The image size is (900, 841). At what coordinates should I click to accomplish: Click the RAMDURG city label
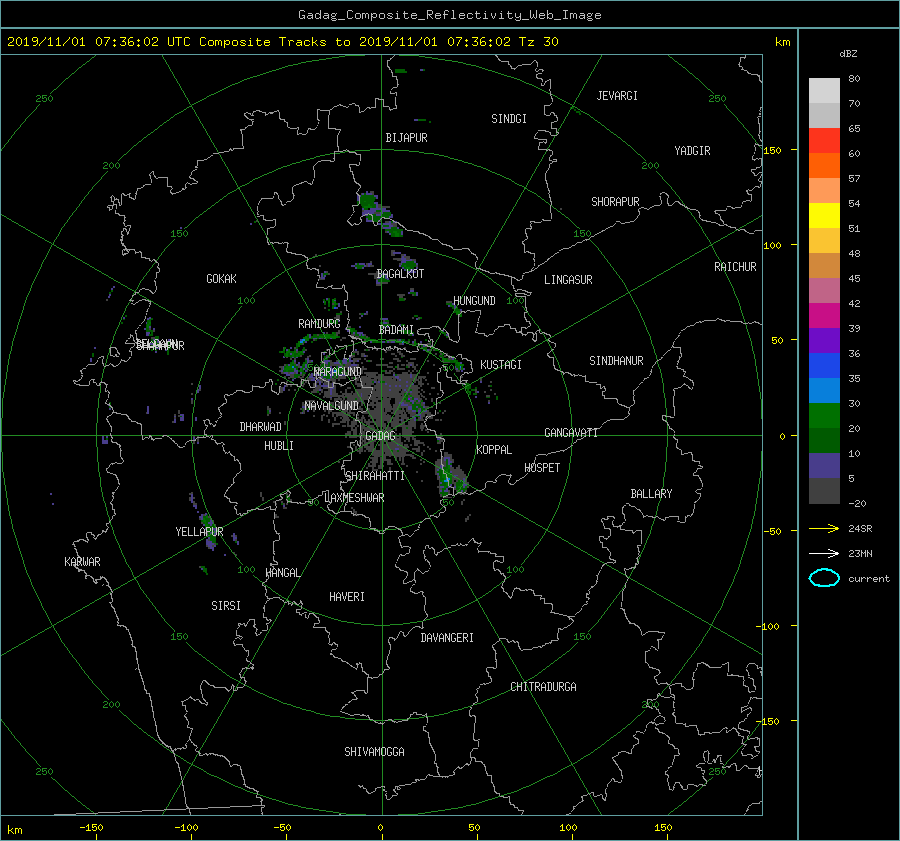pos(319,324)
